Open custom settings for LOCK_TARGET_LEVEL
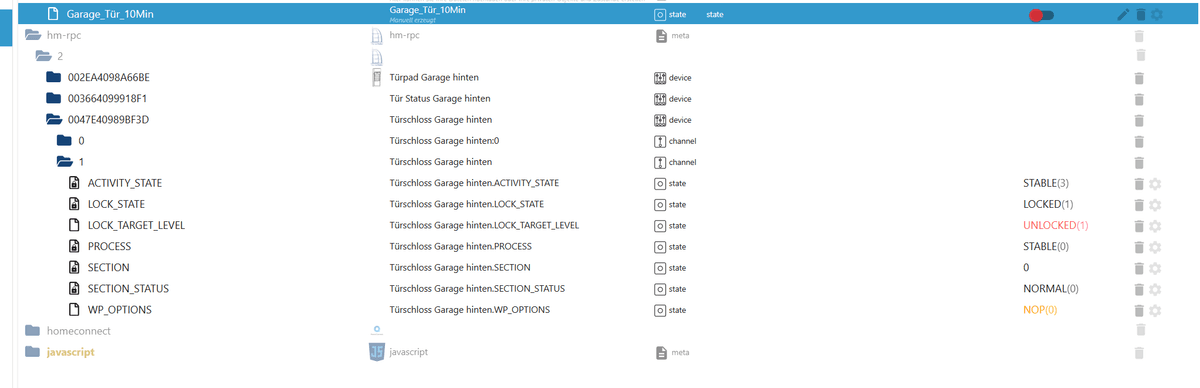Screen dimensions: 1200x388 pos(1155,225)
